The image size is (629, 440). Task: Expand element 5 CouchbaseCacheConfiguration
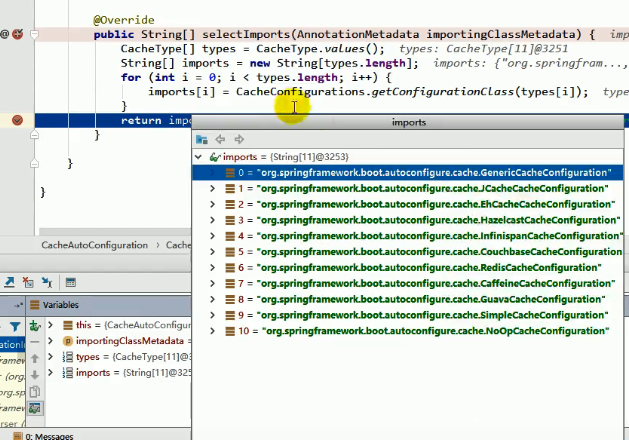pyautogui.click(x=213, y=252)
